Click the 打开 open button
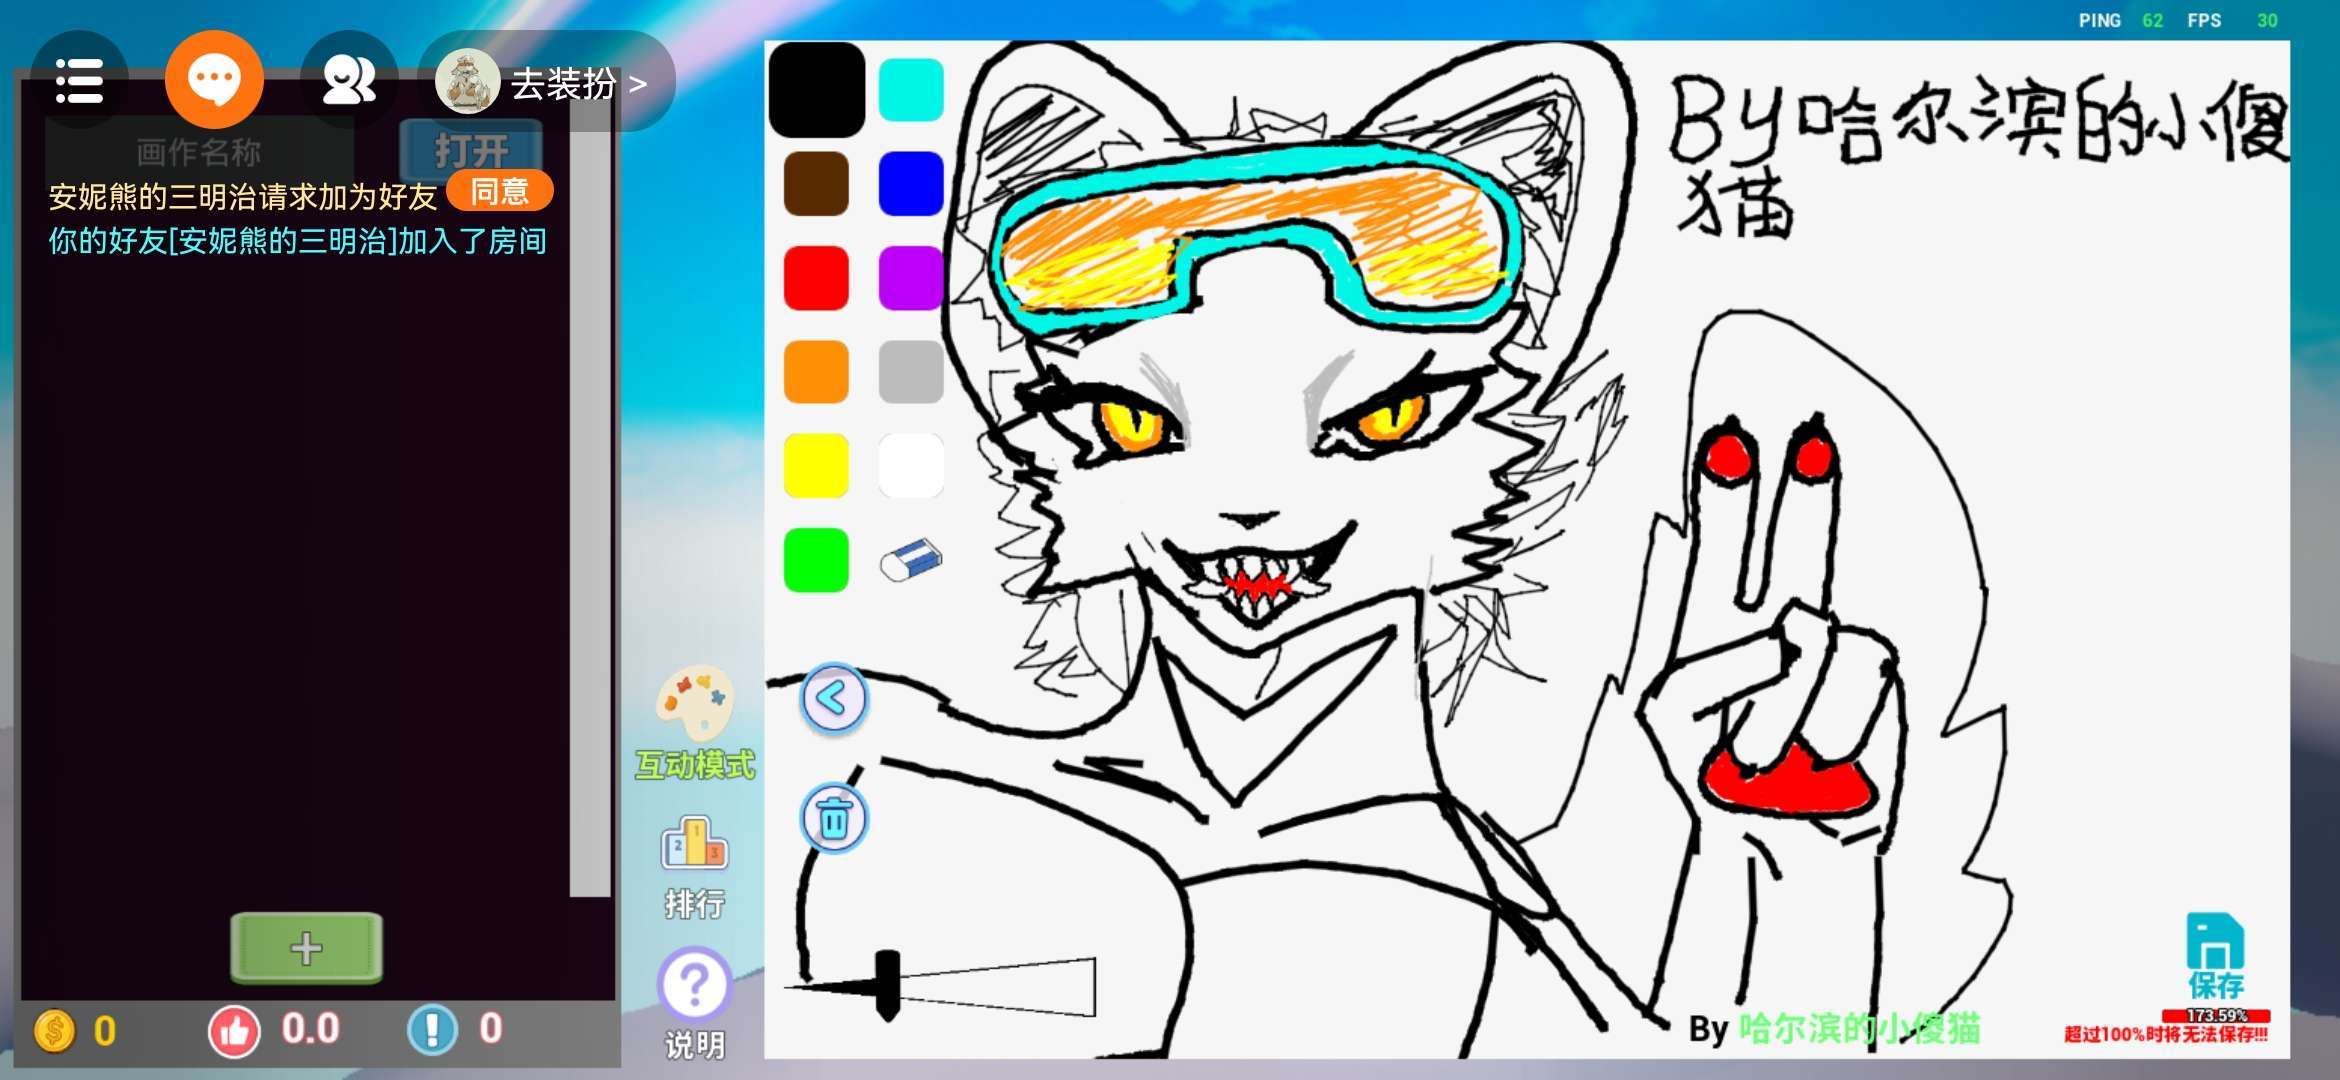This screenshot has height=1080, width=2340. click(x=471, y=150)
